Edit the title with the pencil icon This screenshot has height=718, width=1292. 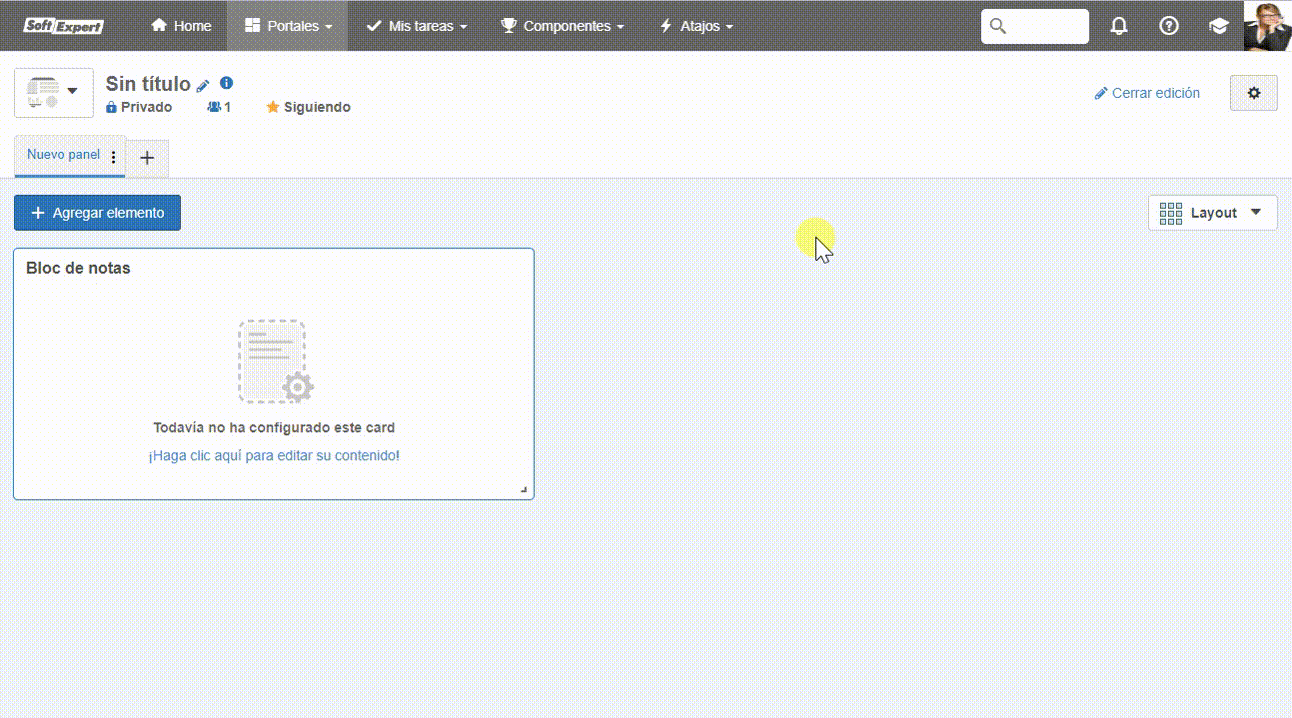pos(203,86)
